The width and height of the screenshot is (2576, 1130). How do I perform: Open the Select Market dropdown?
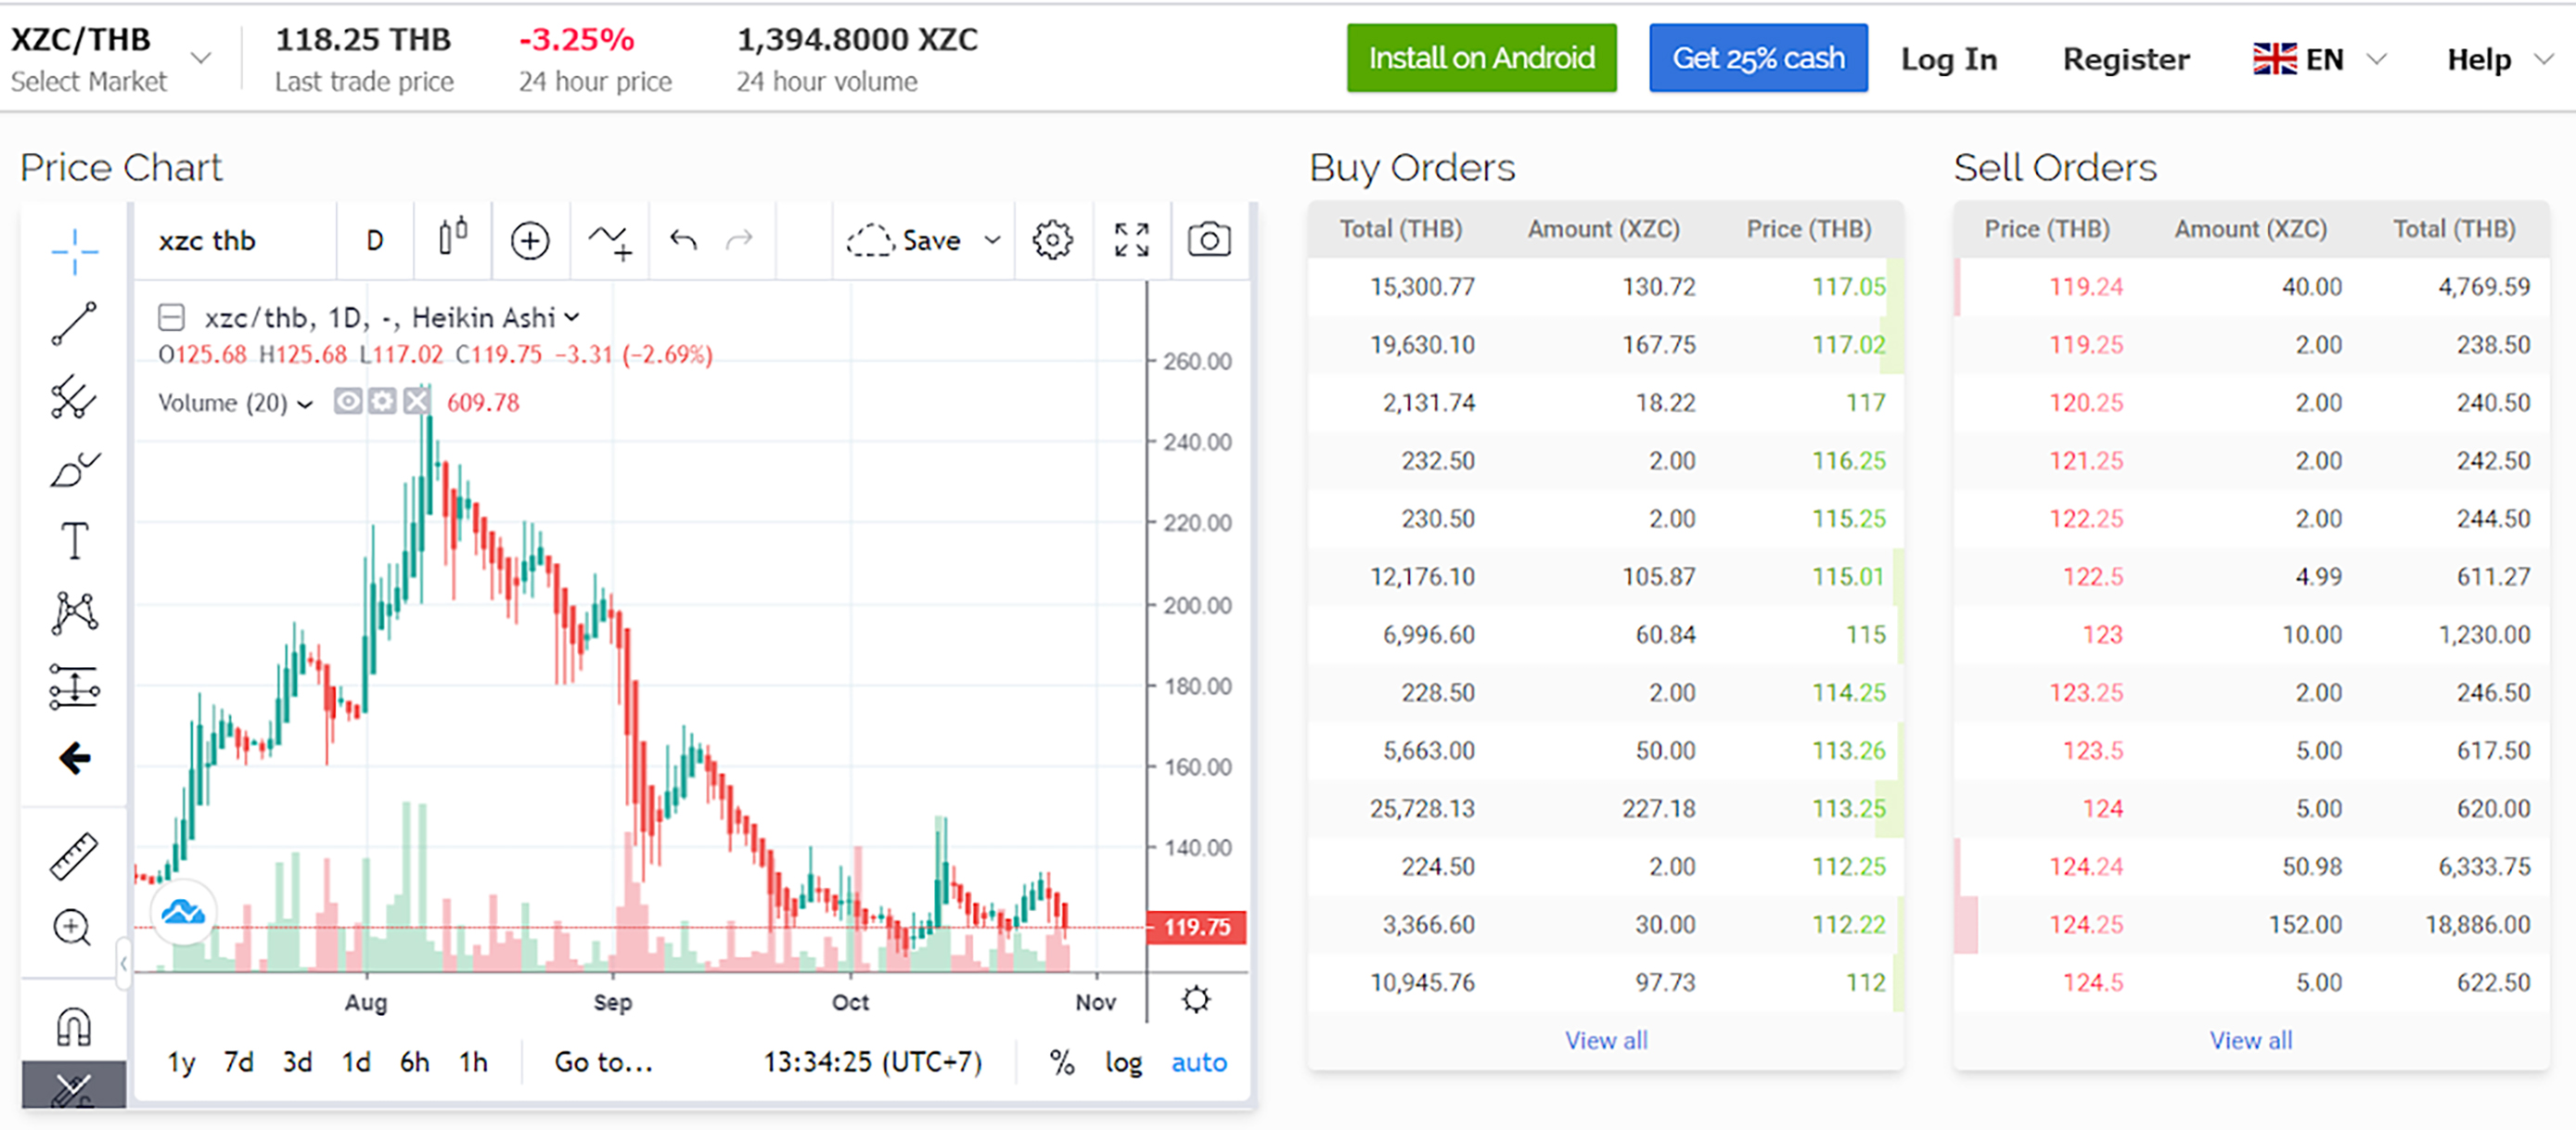coord(110,60)
